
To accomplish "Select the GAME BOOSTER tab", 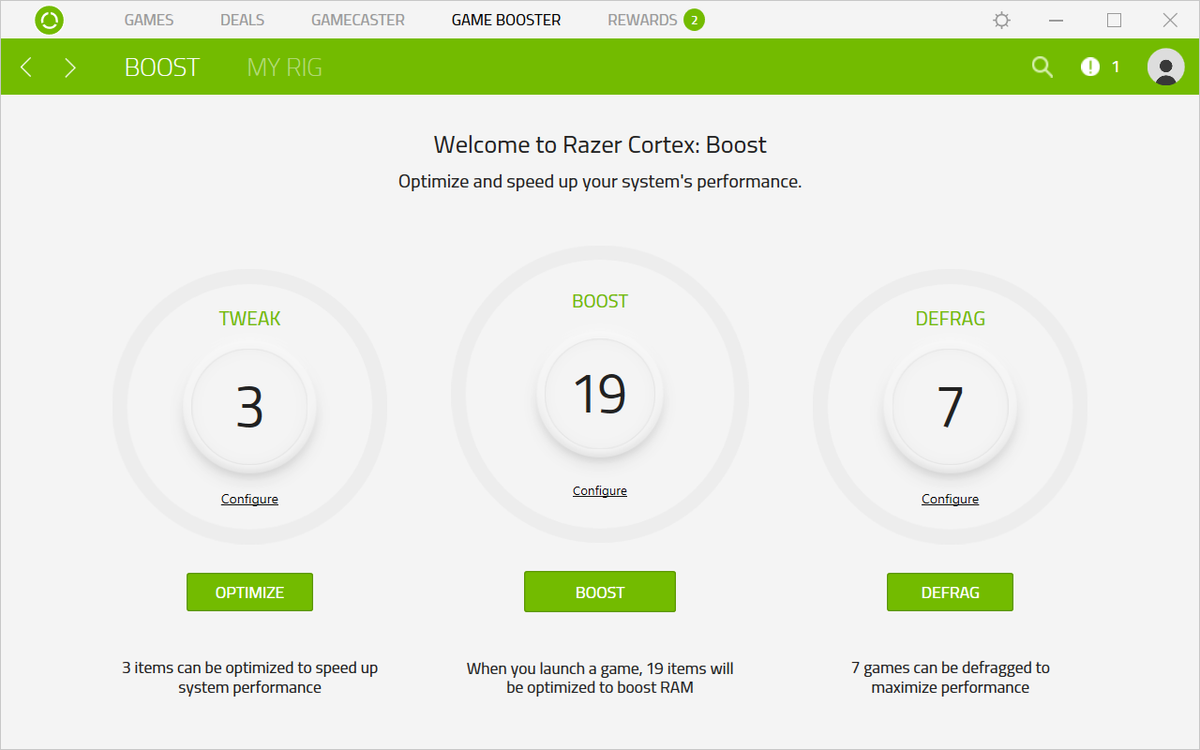I will (506, 20).
